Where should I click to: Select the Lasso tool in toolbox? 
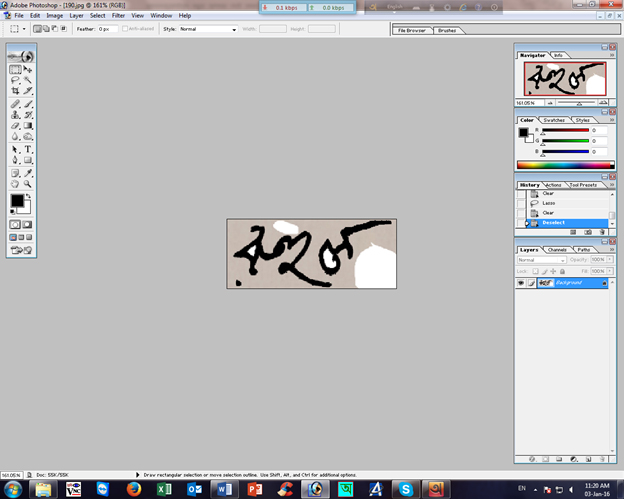point(15,80)
